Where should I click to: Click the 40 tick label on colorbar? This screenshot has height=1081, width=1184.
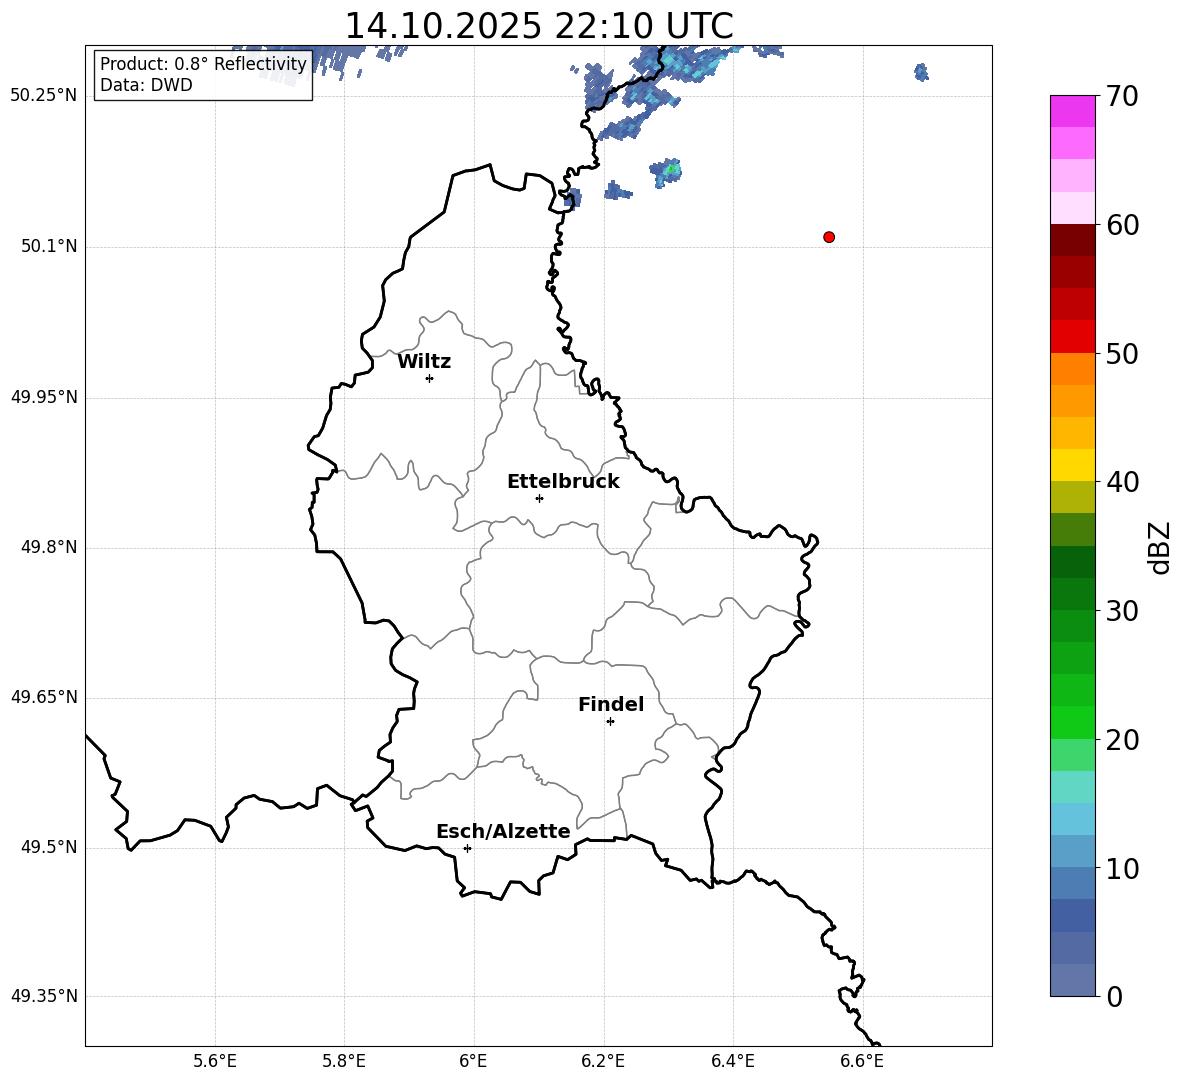click(1122, 482)
